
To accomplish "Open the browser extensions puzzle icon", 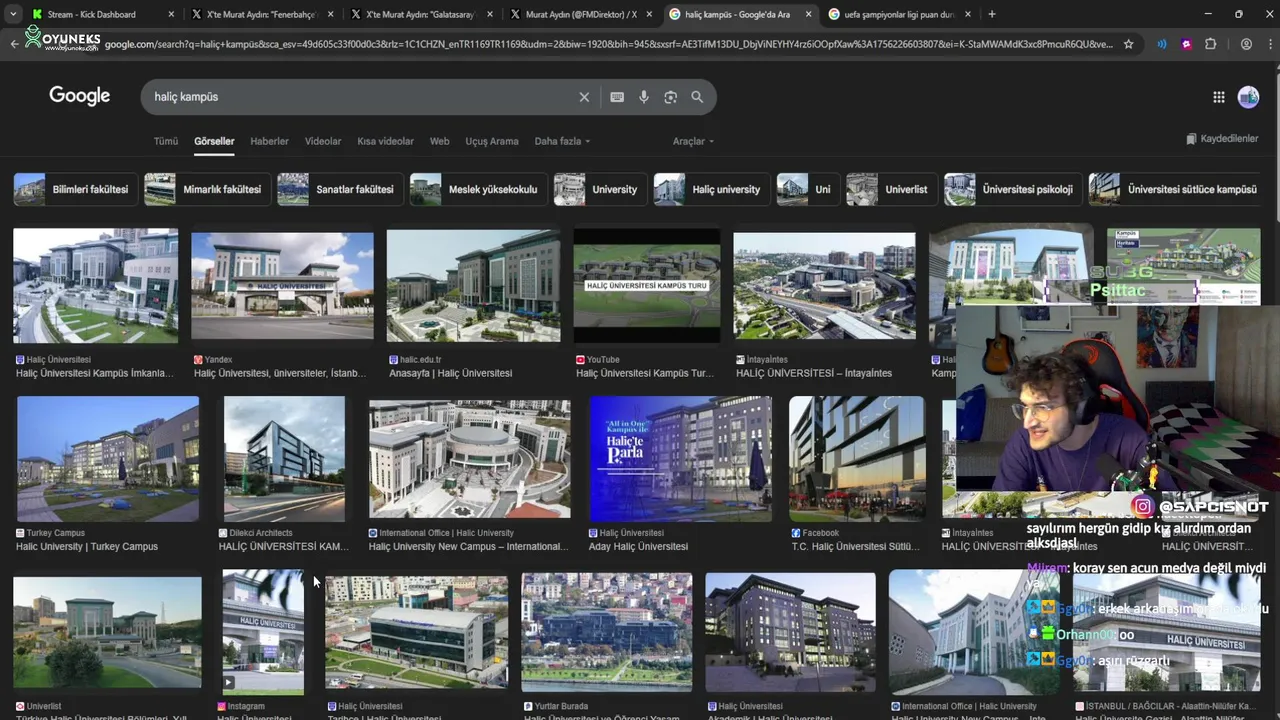I will point(1211,44).
